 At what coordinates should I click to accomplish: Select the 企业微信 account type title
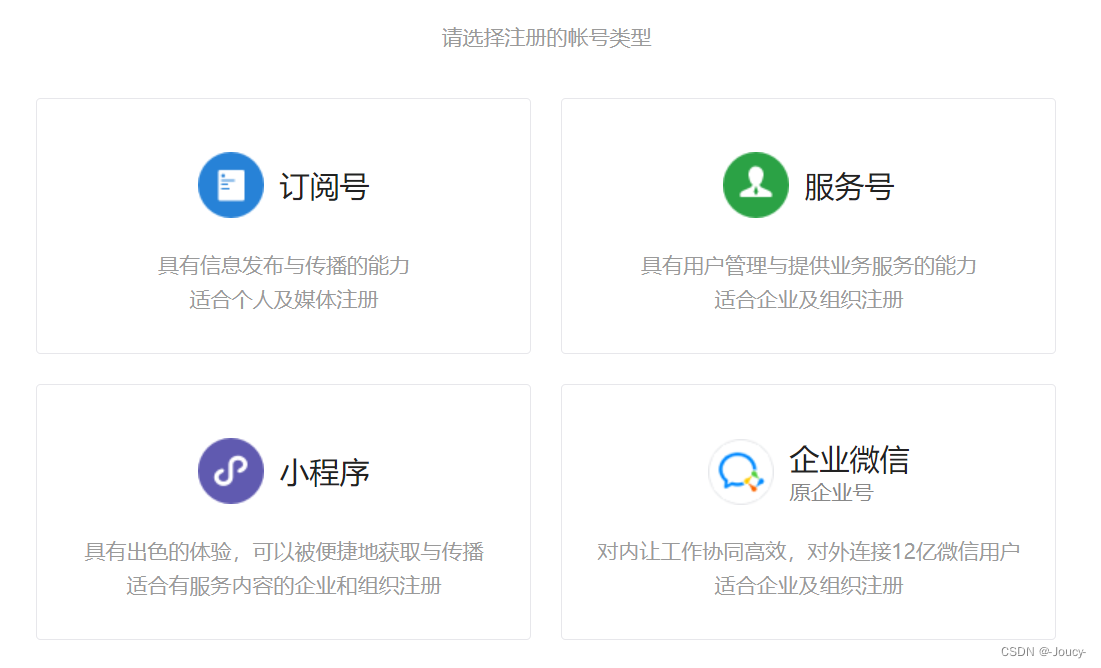849,459
